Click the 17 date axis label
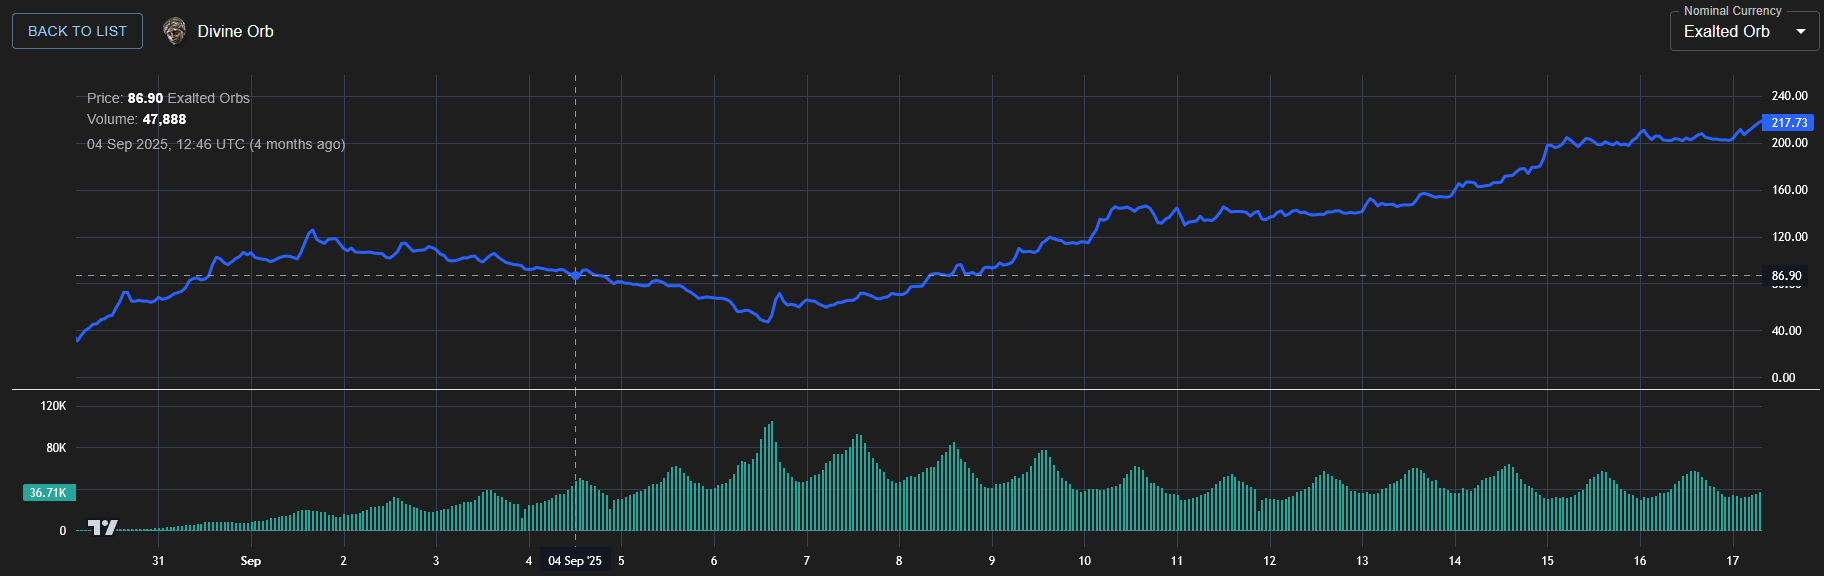The height and width of the screenshot is (576, 1824). [1733, 561]
